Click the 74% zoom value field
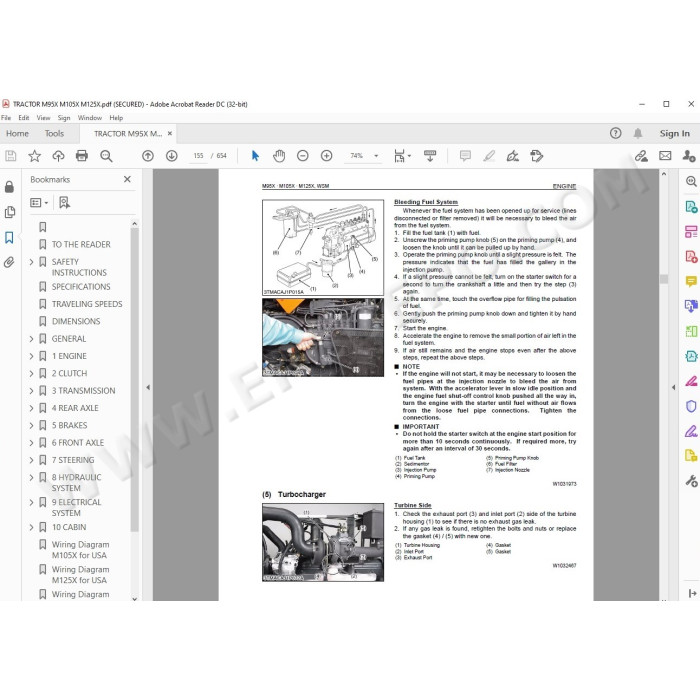 click(356, 156)
